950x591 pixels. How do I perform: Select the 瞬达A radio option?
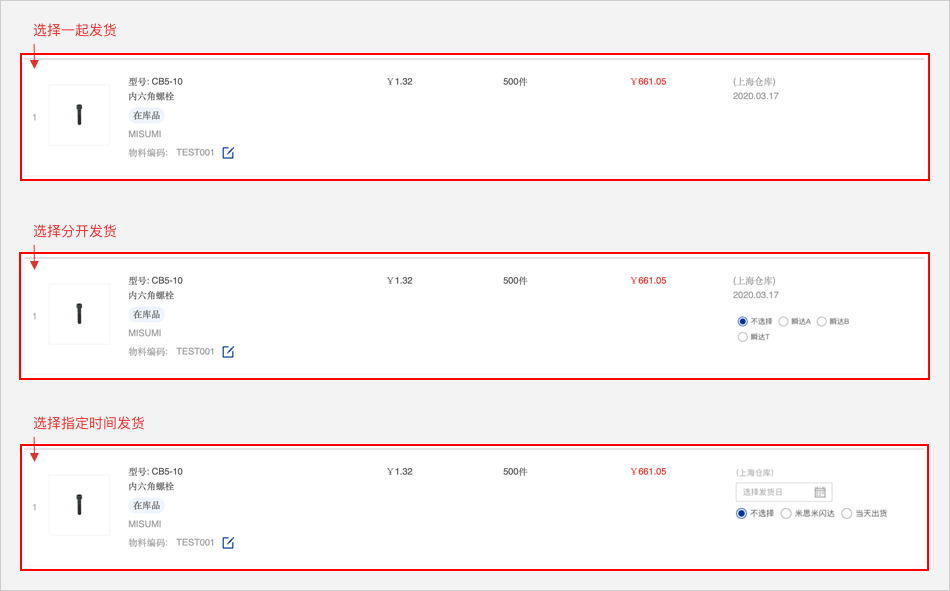pos(784,321)
